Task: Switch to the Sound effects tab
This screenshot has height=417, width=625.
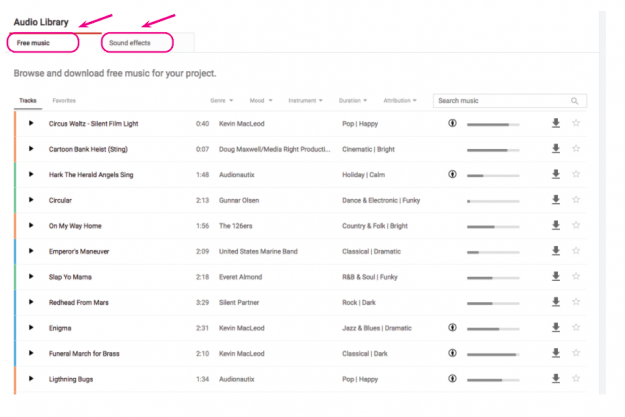Action: 130,43
